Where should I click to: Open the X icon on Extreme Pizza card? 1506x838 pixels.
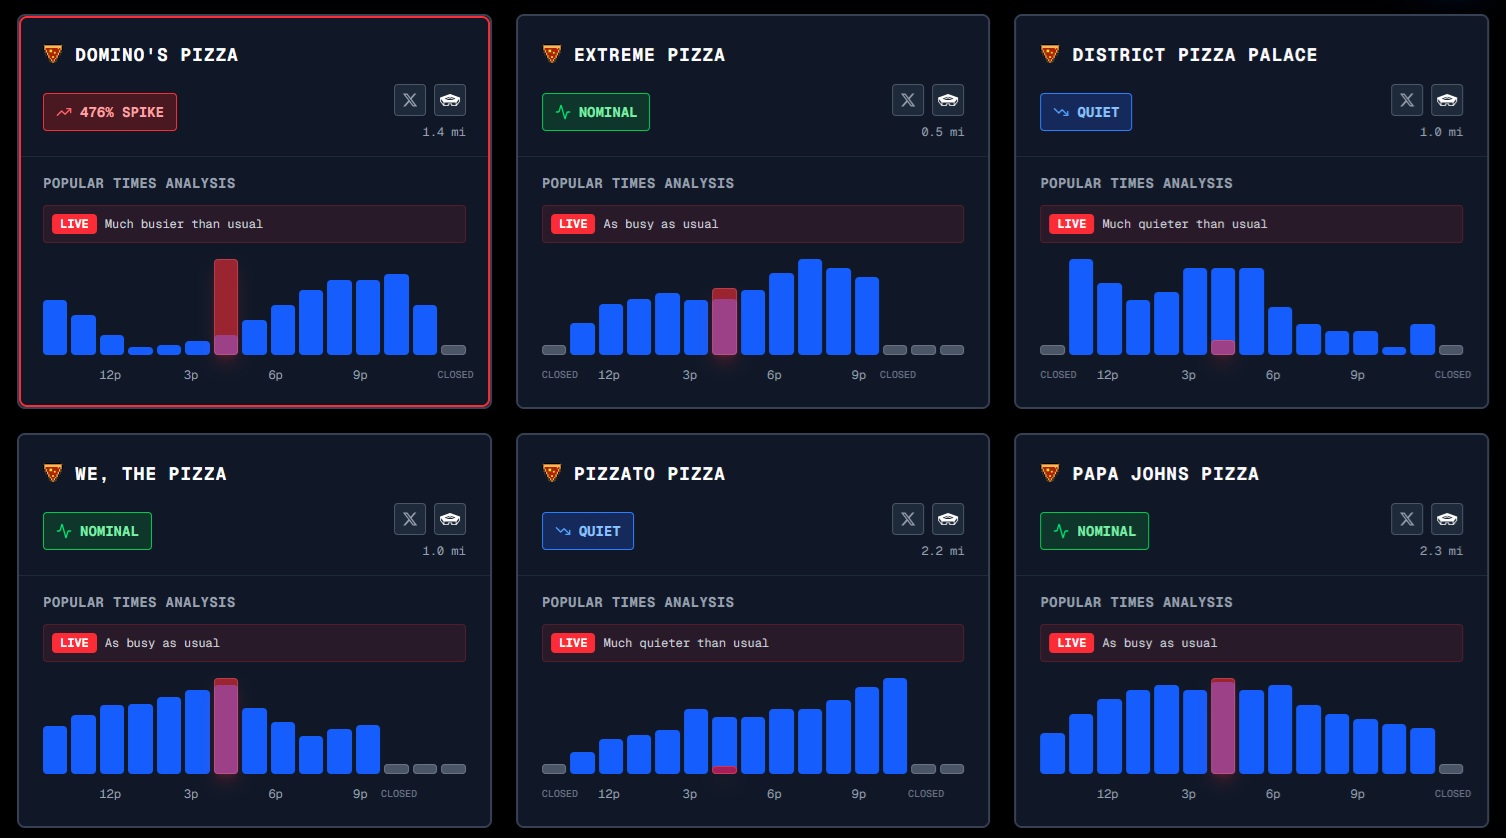pos(908,100)
